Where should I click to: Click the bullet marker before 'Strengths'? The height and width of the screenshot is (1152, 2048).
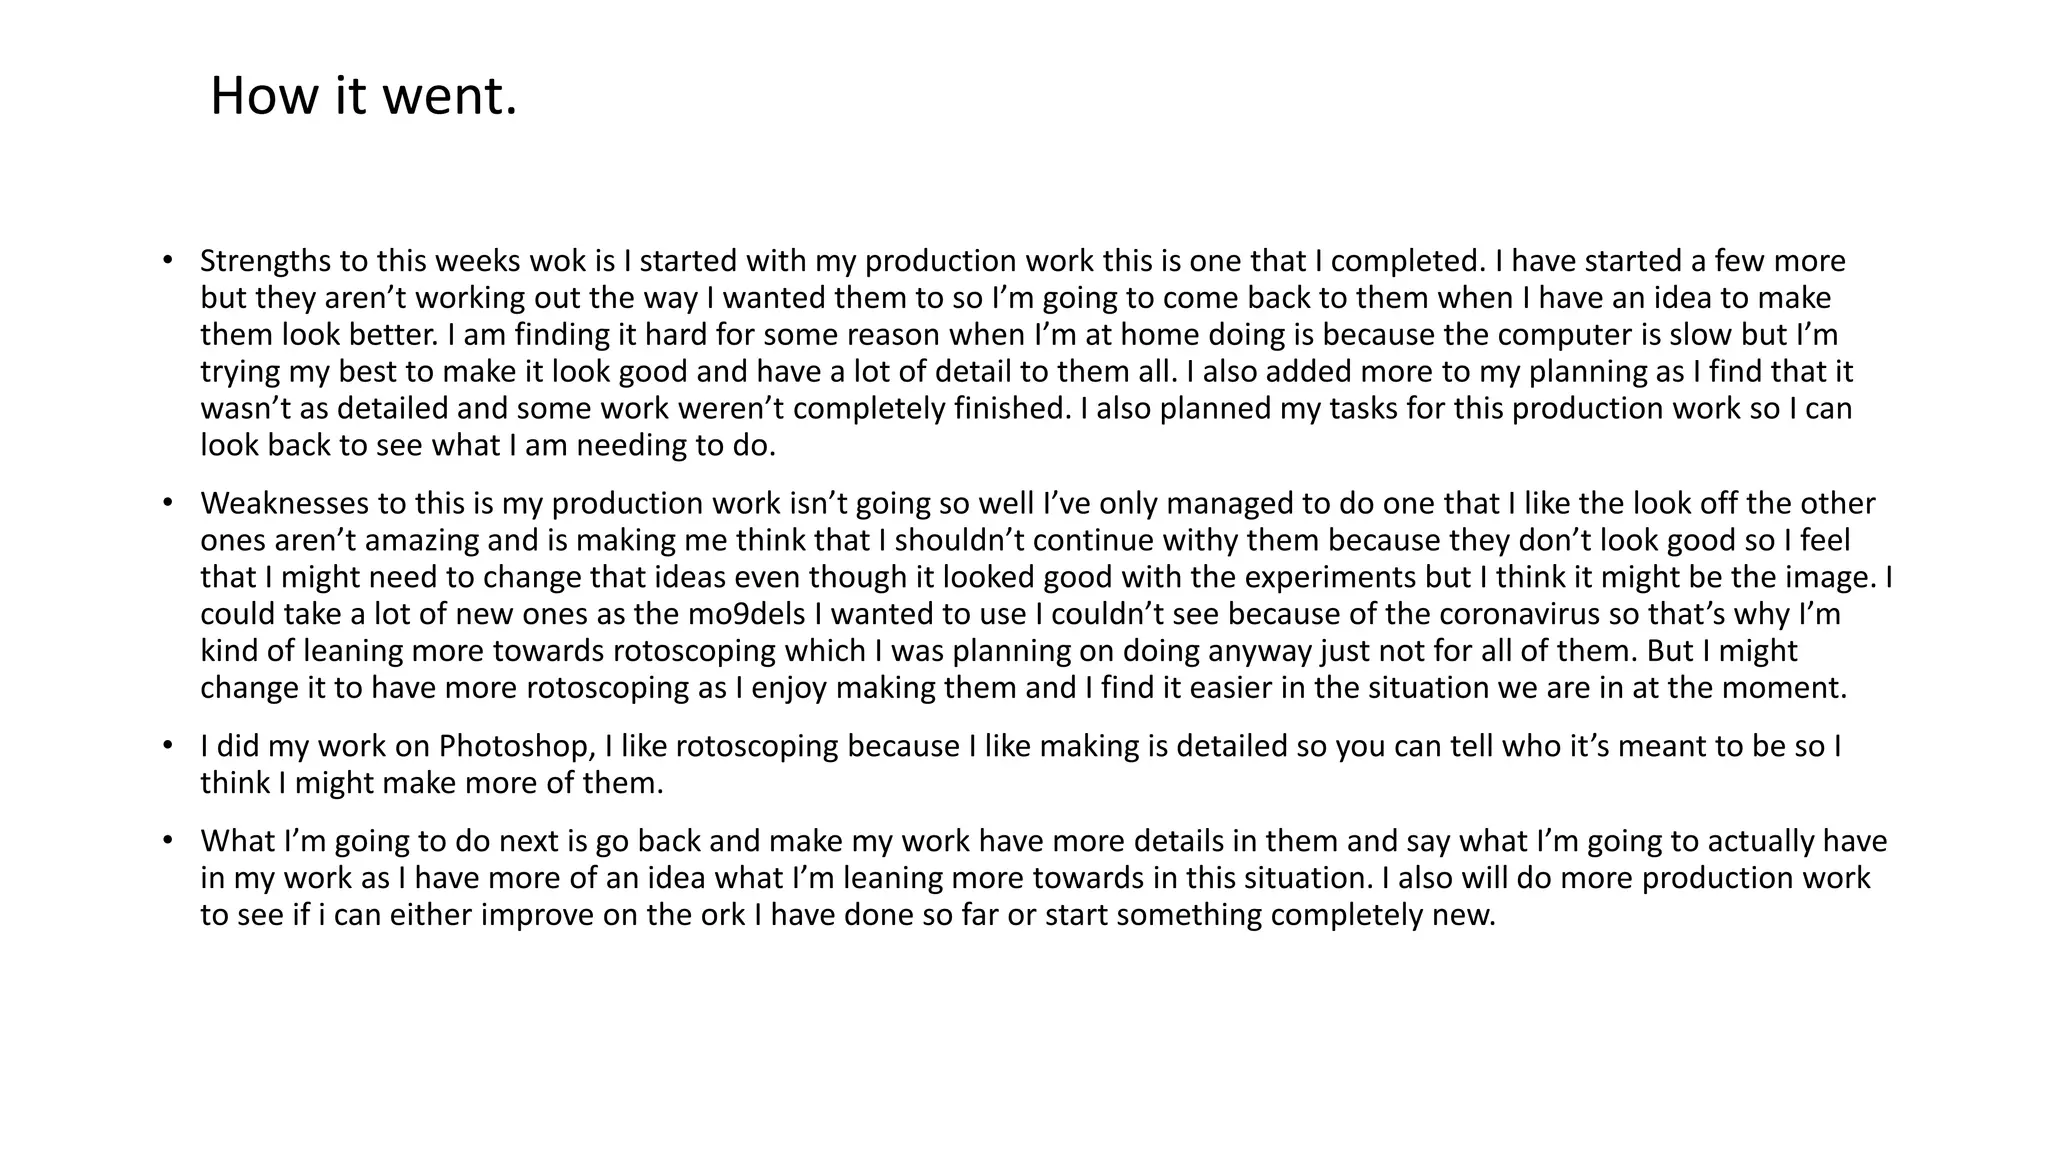(168, 261)
